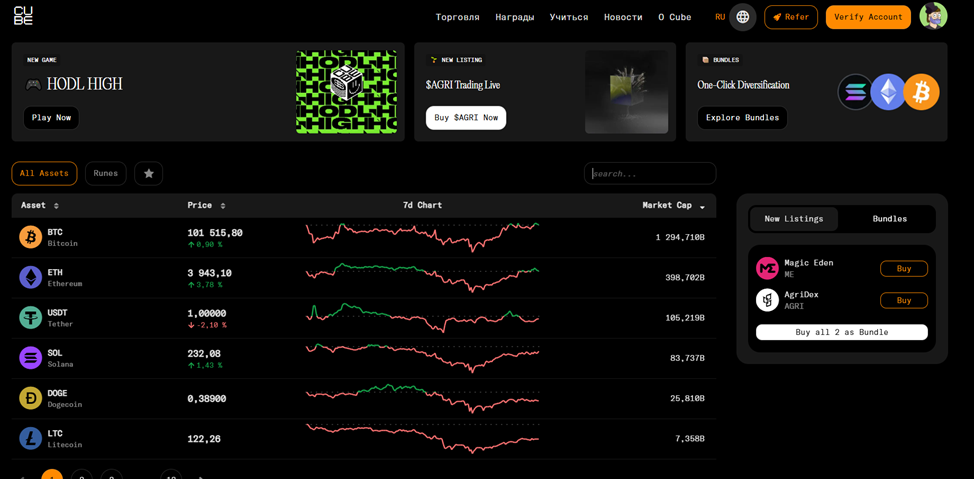Select the Dogecoin coin icon
The width and height of the screenshot is (974, 479).
(30, 398)
